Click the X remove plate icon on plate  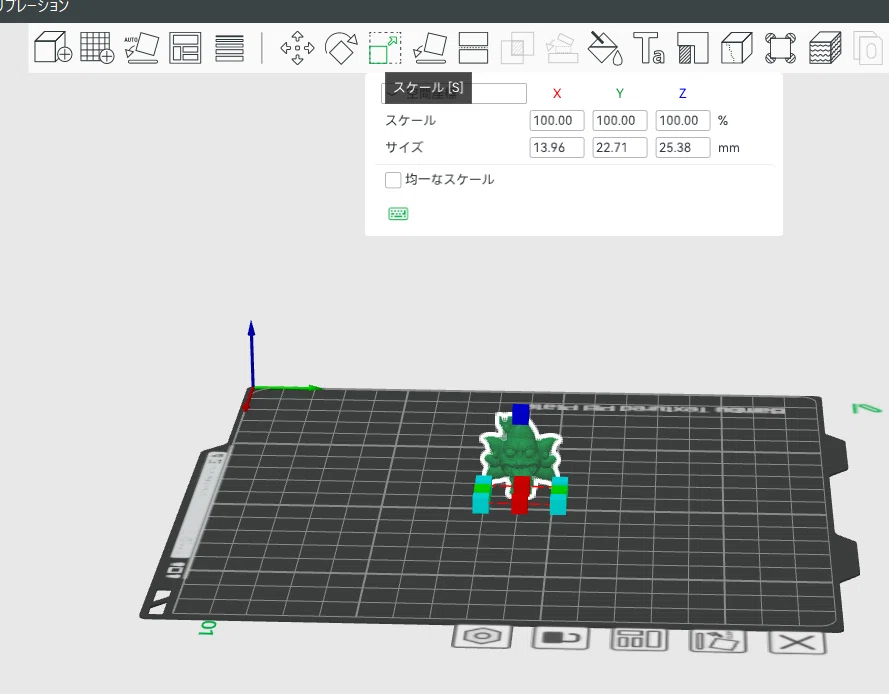797,642
